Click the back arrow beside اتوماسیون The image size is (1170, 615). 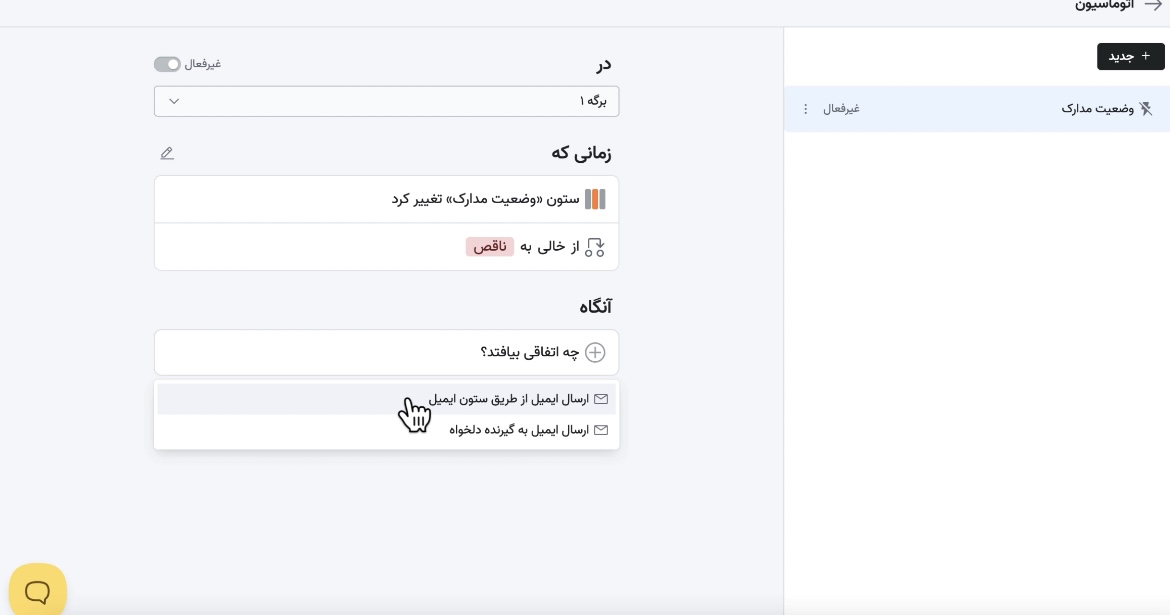[x=1152, y=5]
